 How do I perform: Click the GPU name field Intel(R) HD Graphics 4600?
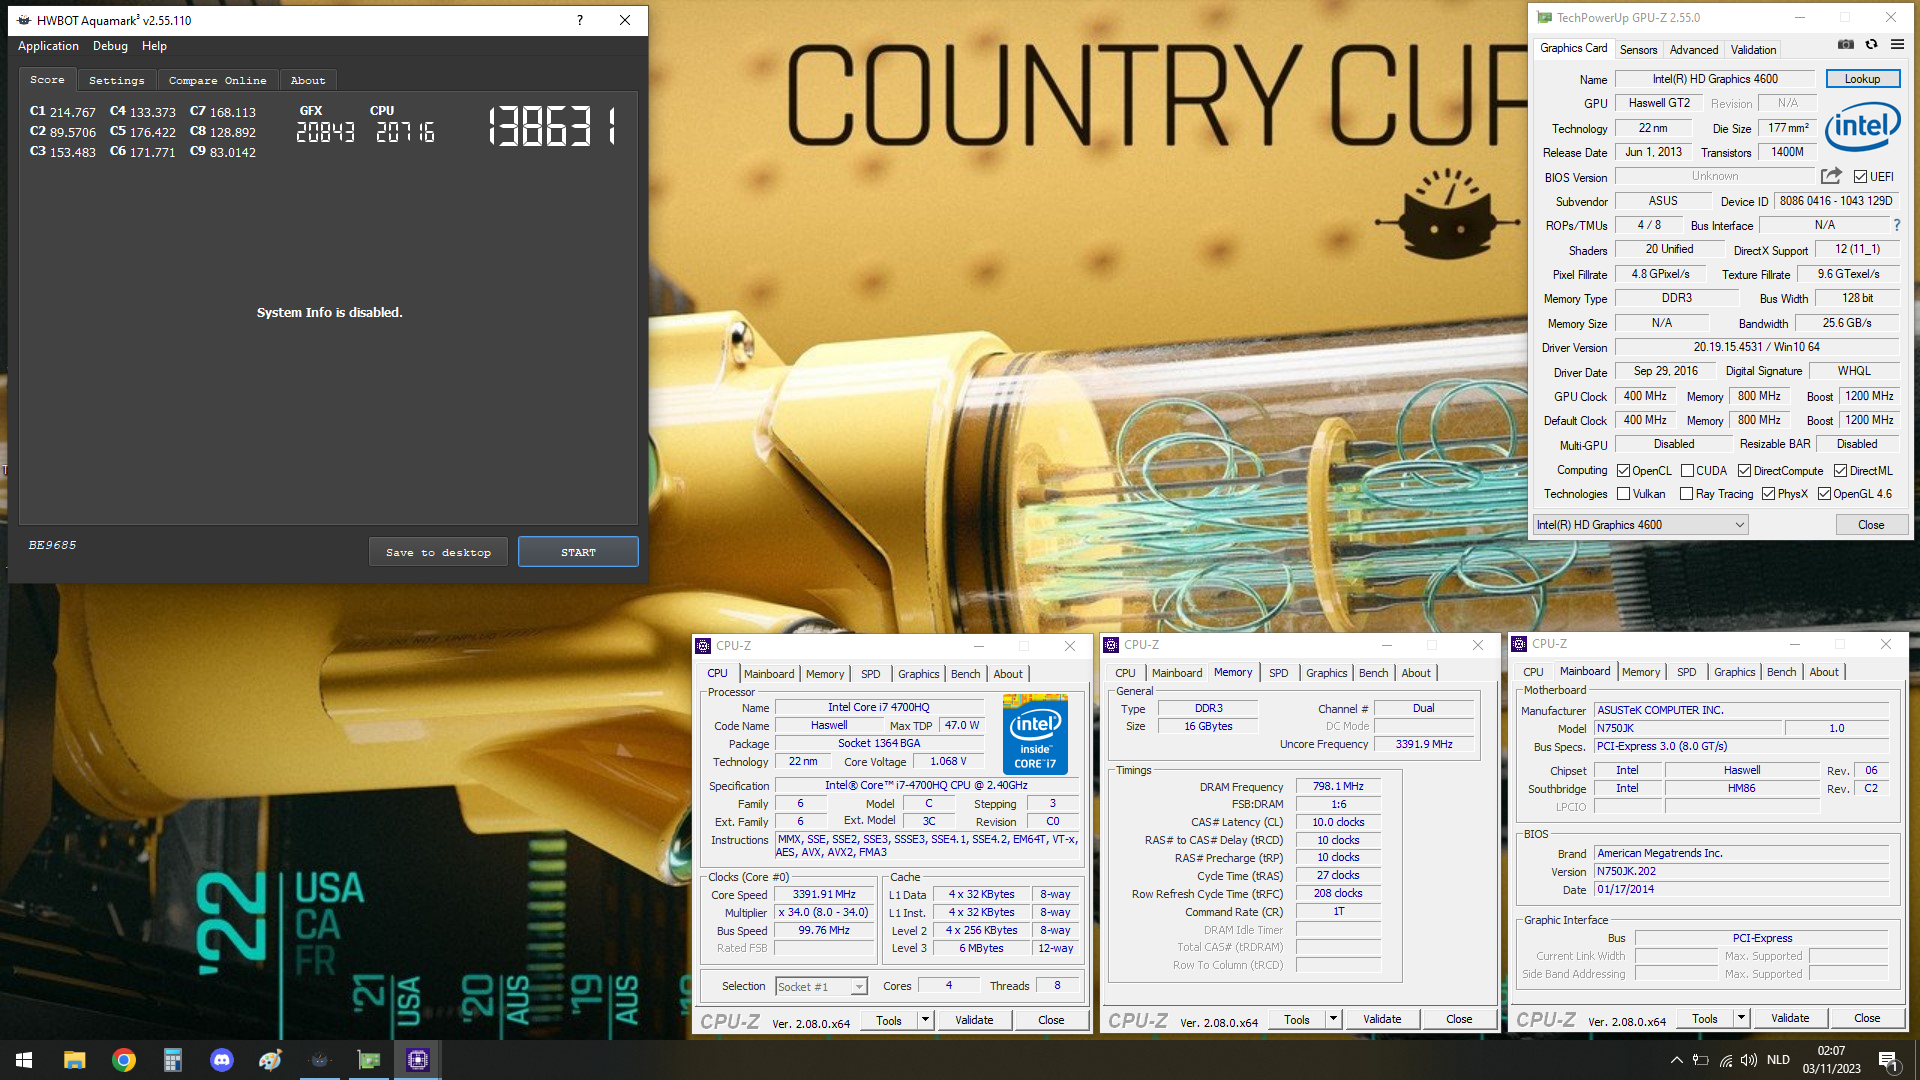[1715, 79]
